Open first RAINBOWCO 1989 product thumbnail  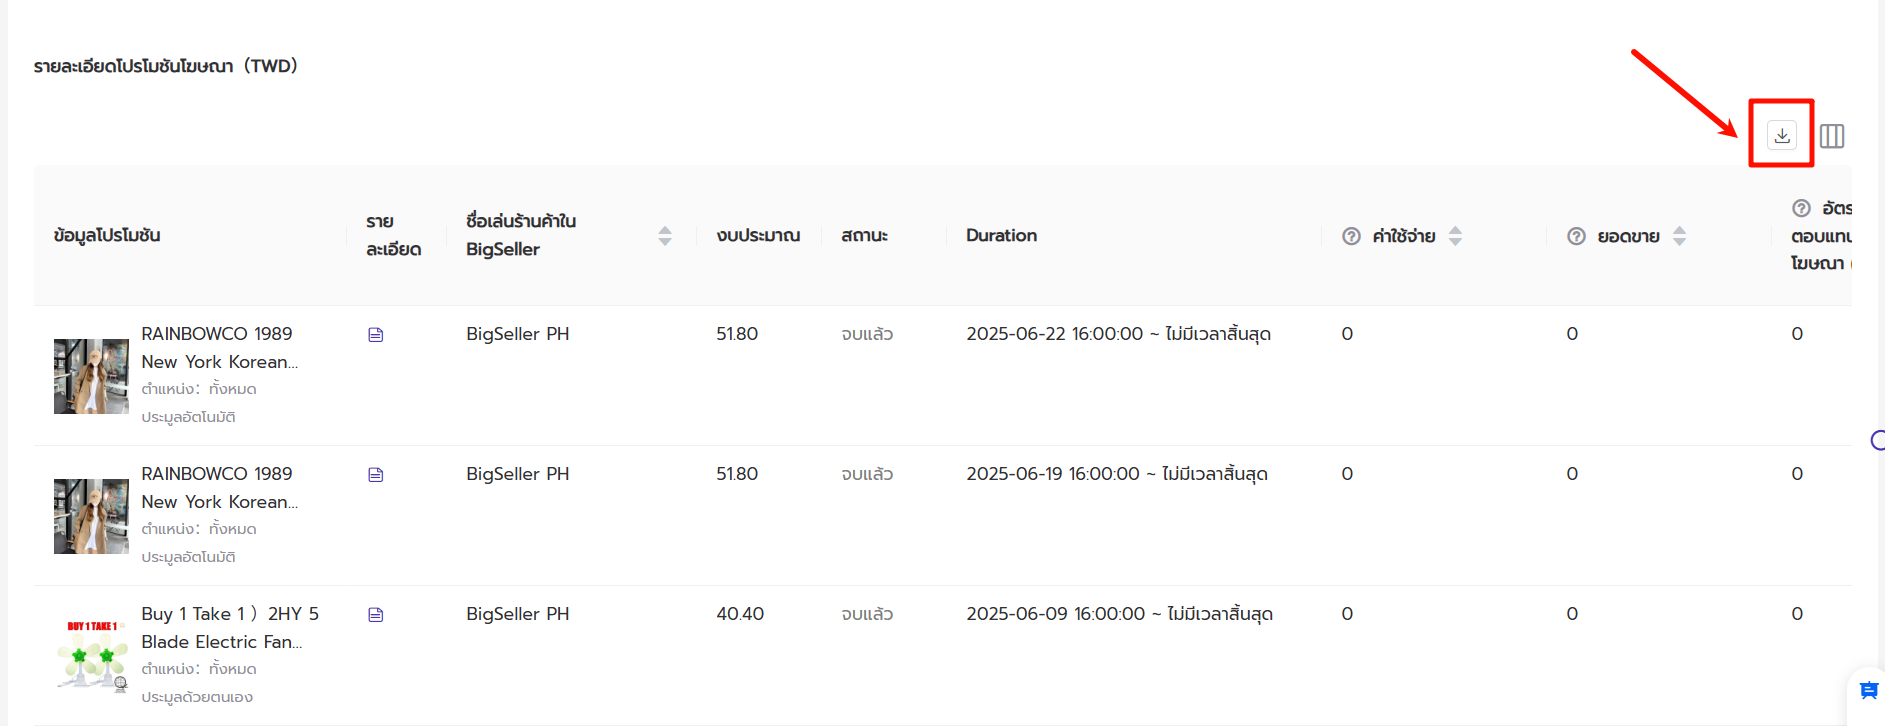(91, 376)
